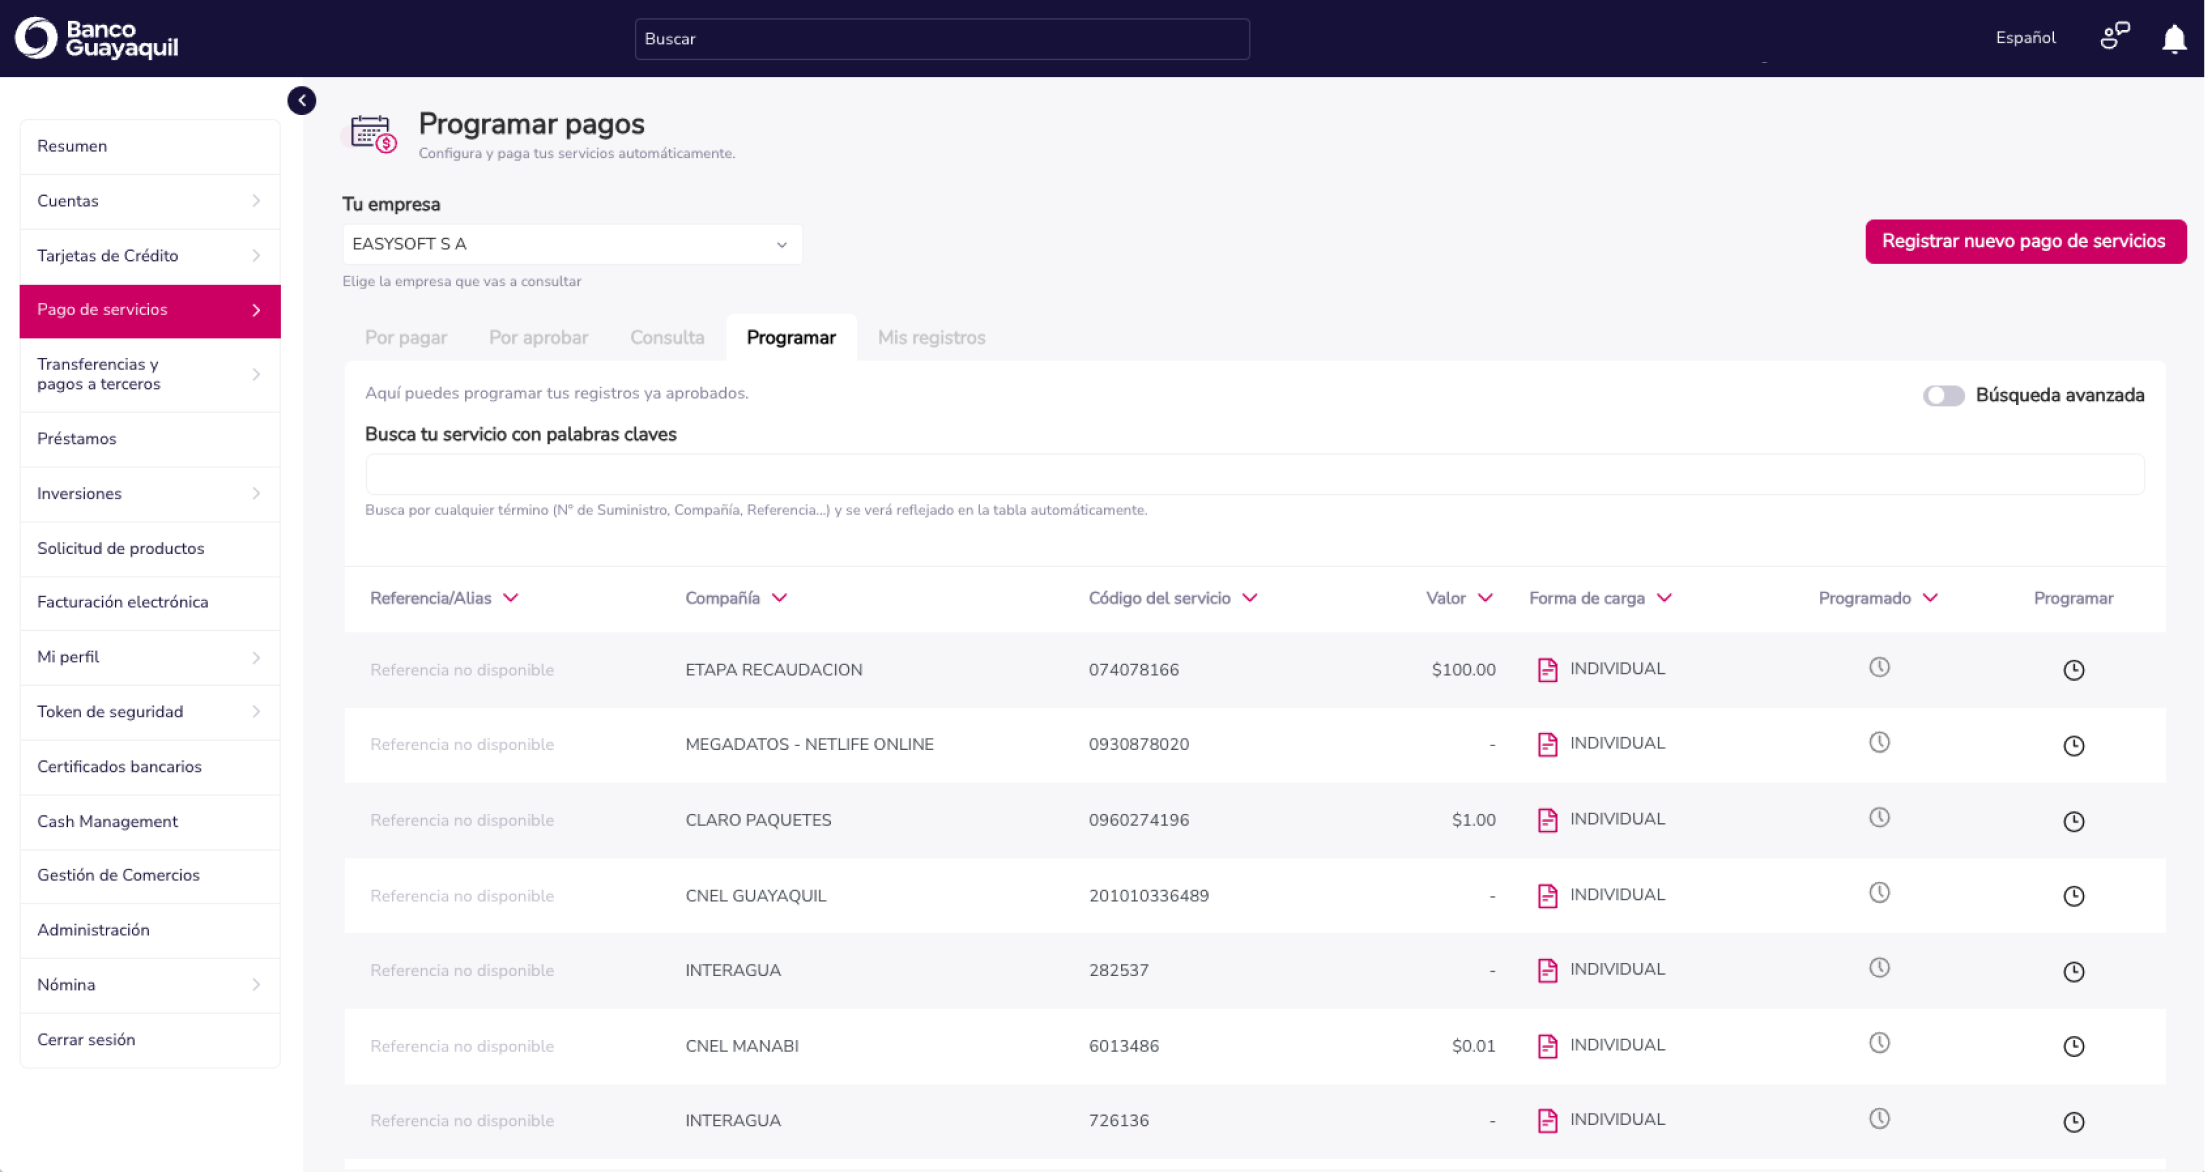This screenshot has height=1172, width=2205.
Task: Enable the Búsqueda avanzada toggle
Action: coord(1943,396)
